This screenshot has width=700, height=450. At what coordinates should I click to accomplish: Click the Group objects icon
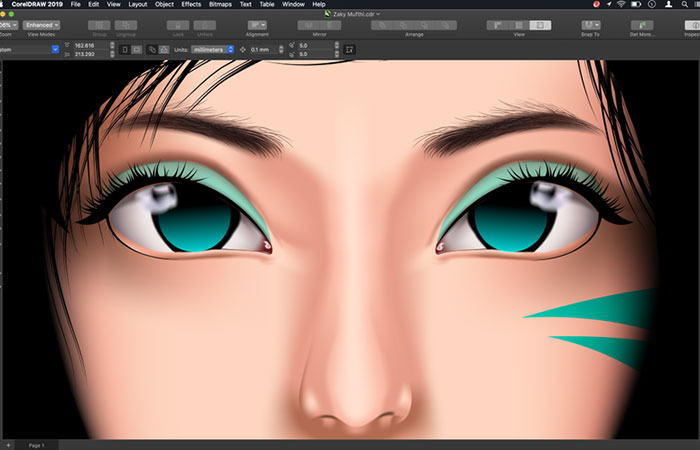(x=100, y=24)
